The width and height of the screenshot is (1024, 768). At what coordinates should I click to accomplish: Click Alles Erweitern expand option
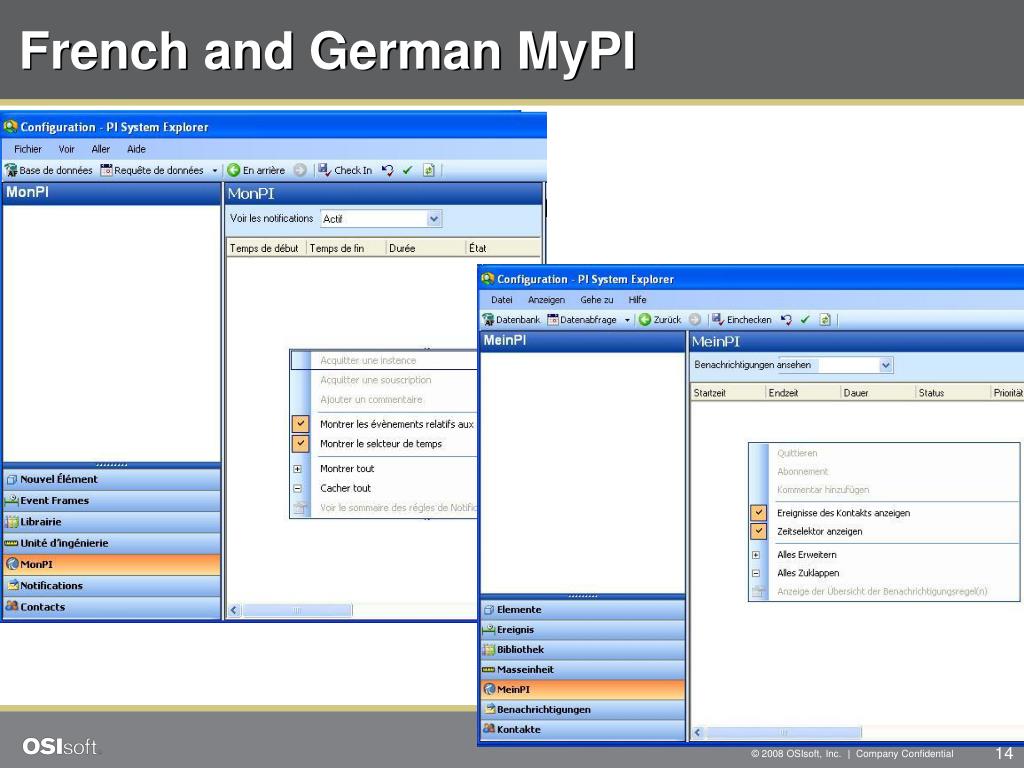[x=807, y=554]
